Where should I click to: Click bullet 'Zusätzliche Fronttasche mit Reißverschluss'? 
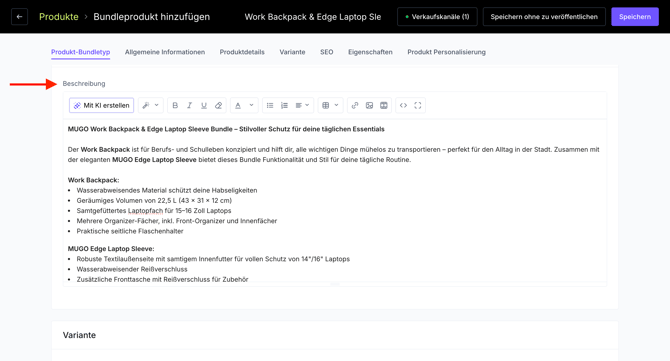pyautogui.click(x=162, y=279)
